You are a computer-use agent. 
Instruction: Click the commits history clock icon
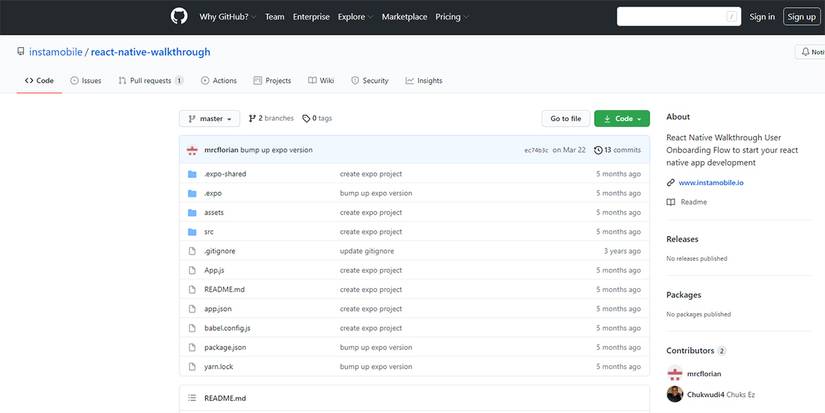(598, 150)
